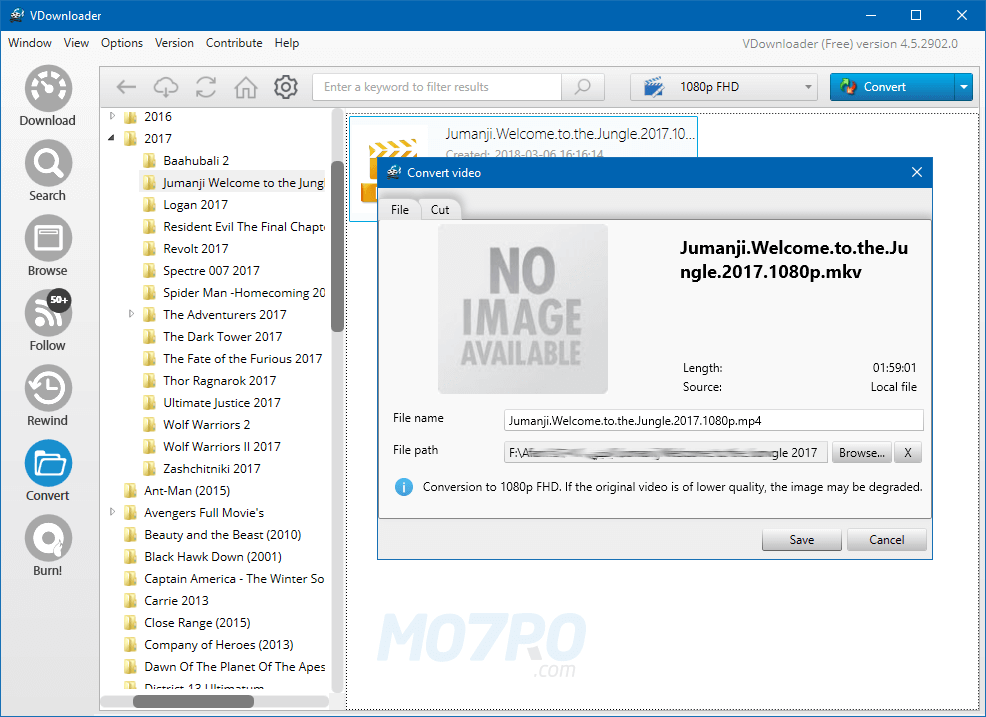
Task: Switch to the Cut tab
Action: coord(440,209)
